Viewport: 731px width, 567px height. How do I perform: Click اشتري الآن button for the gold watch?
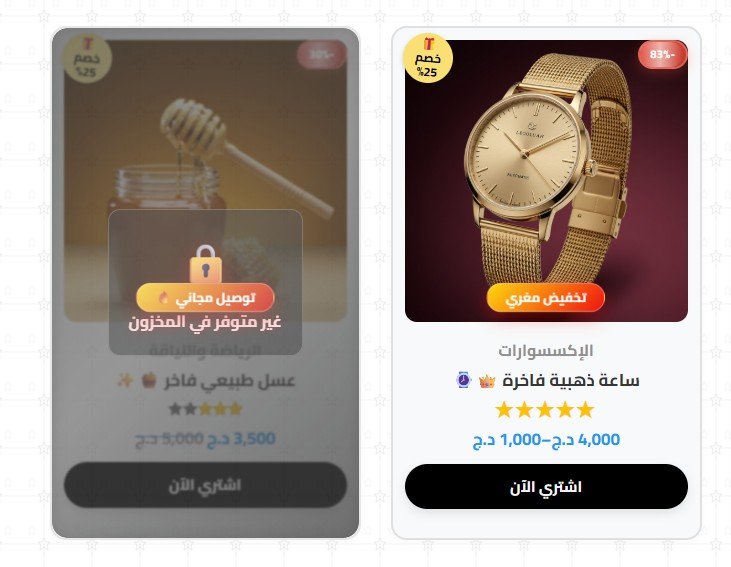[546, 486]
